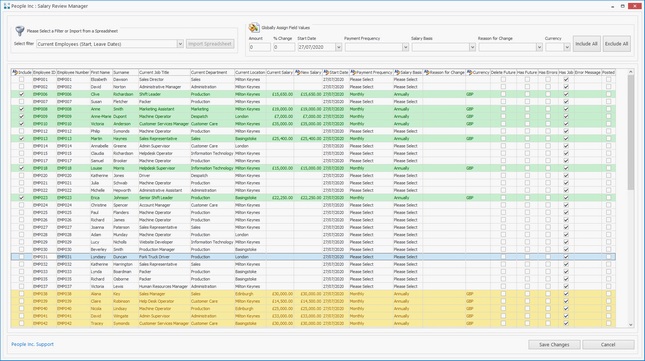This screenshot has width=645, height=361.
Task: Click the scrollbar up arrow
Action: (x=631, y=72)
